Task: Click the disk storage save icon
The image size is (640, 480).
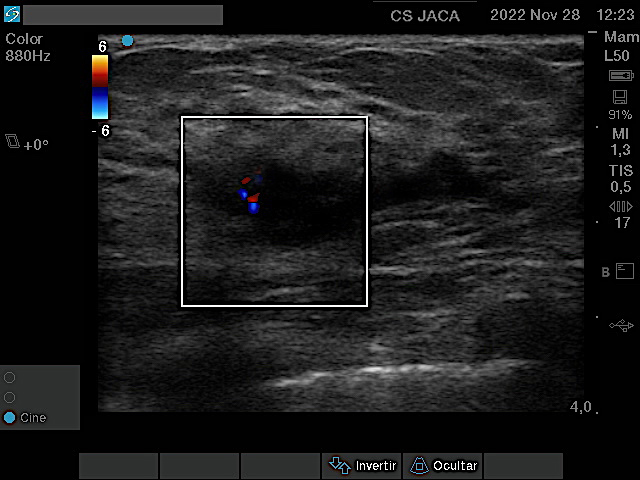Action: tap(620, 97)
